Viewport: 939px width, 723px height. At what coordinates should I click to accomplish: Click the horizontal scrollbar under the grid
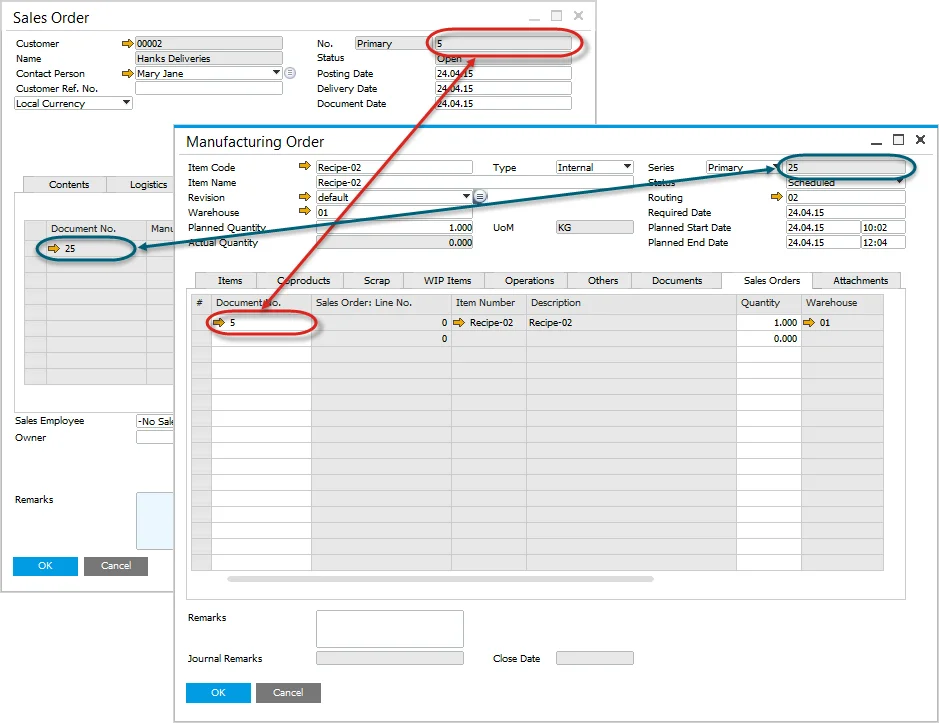(440, 579)
